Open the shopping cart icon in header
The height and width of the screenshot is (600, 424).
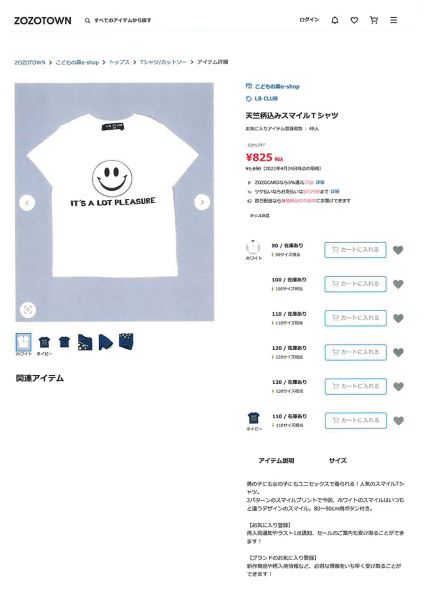[374, 20]
